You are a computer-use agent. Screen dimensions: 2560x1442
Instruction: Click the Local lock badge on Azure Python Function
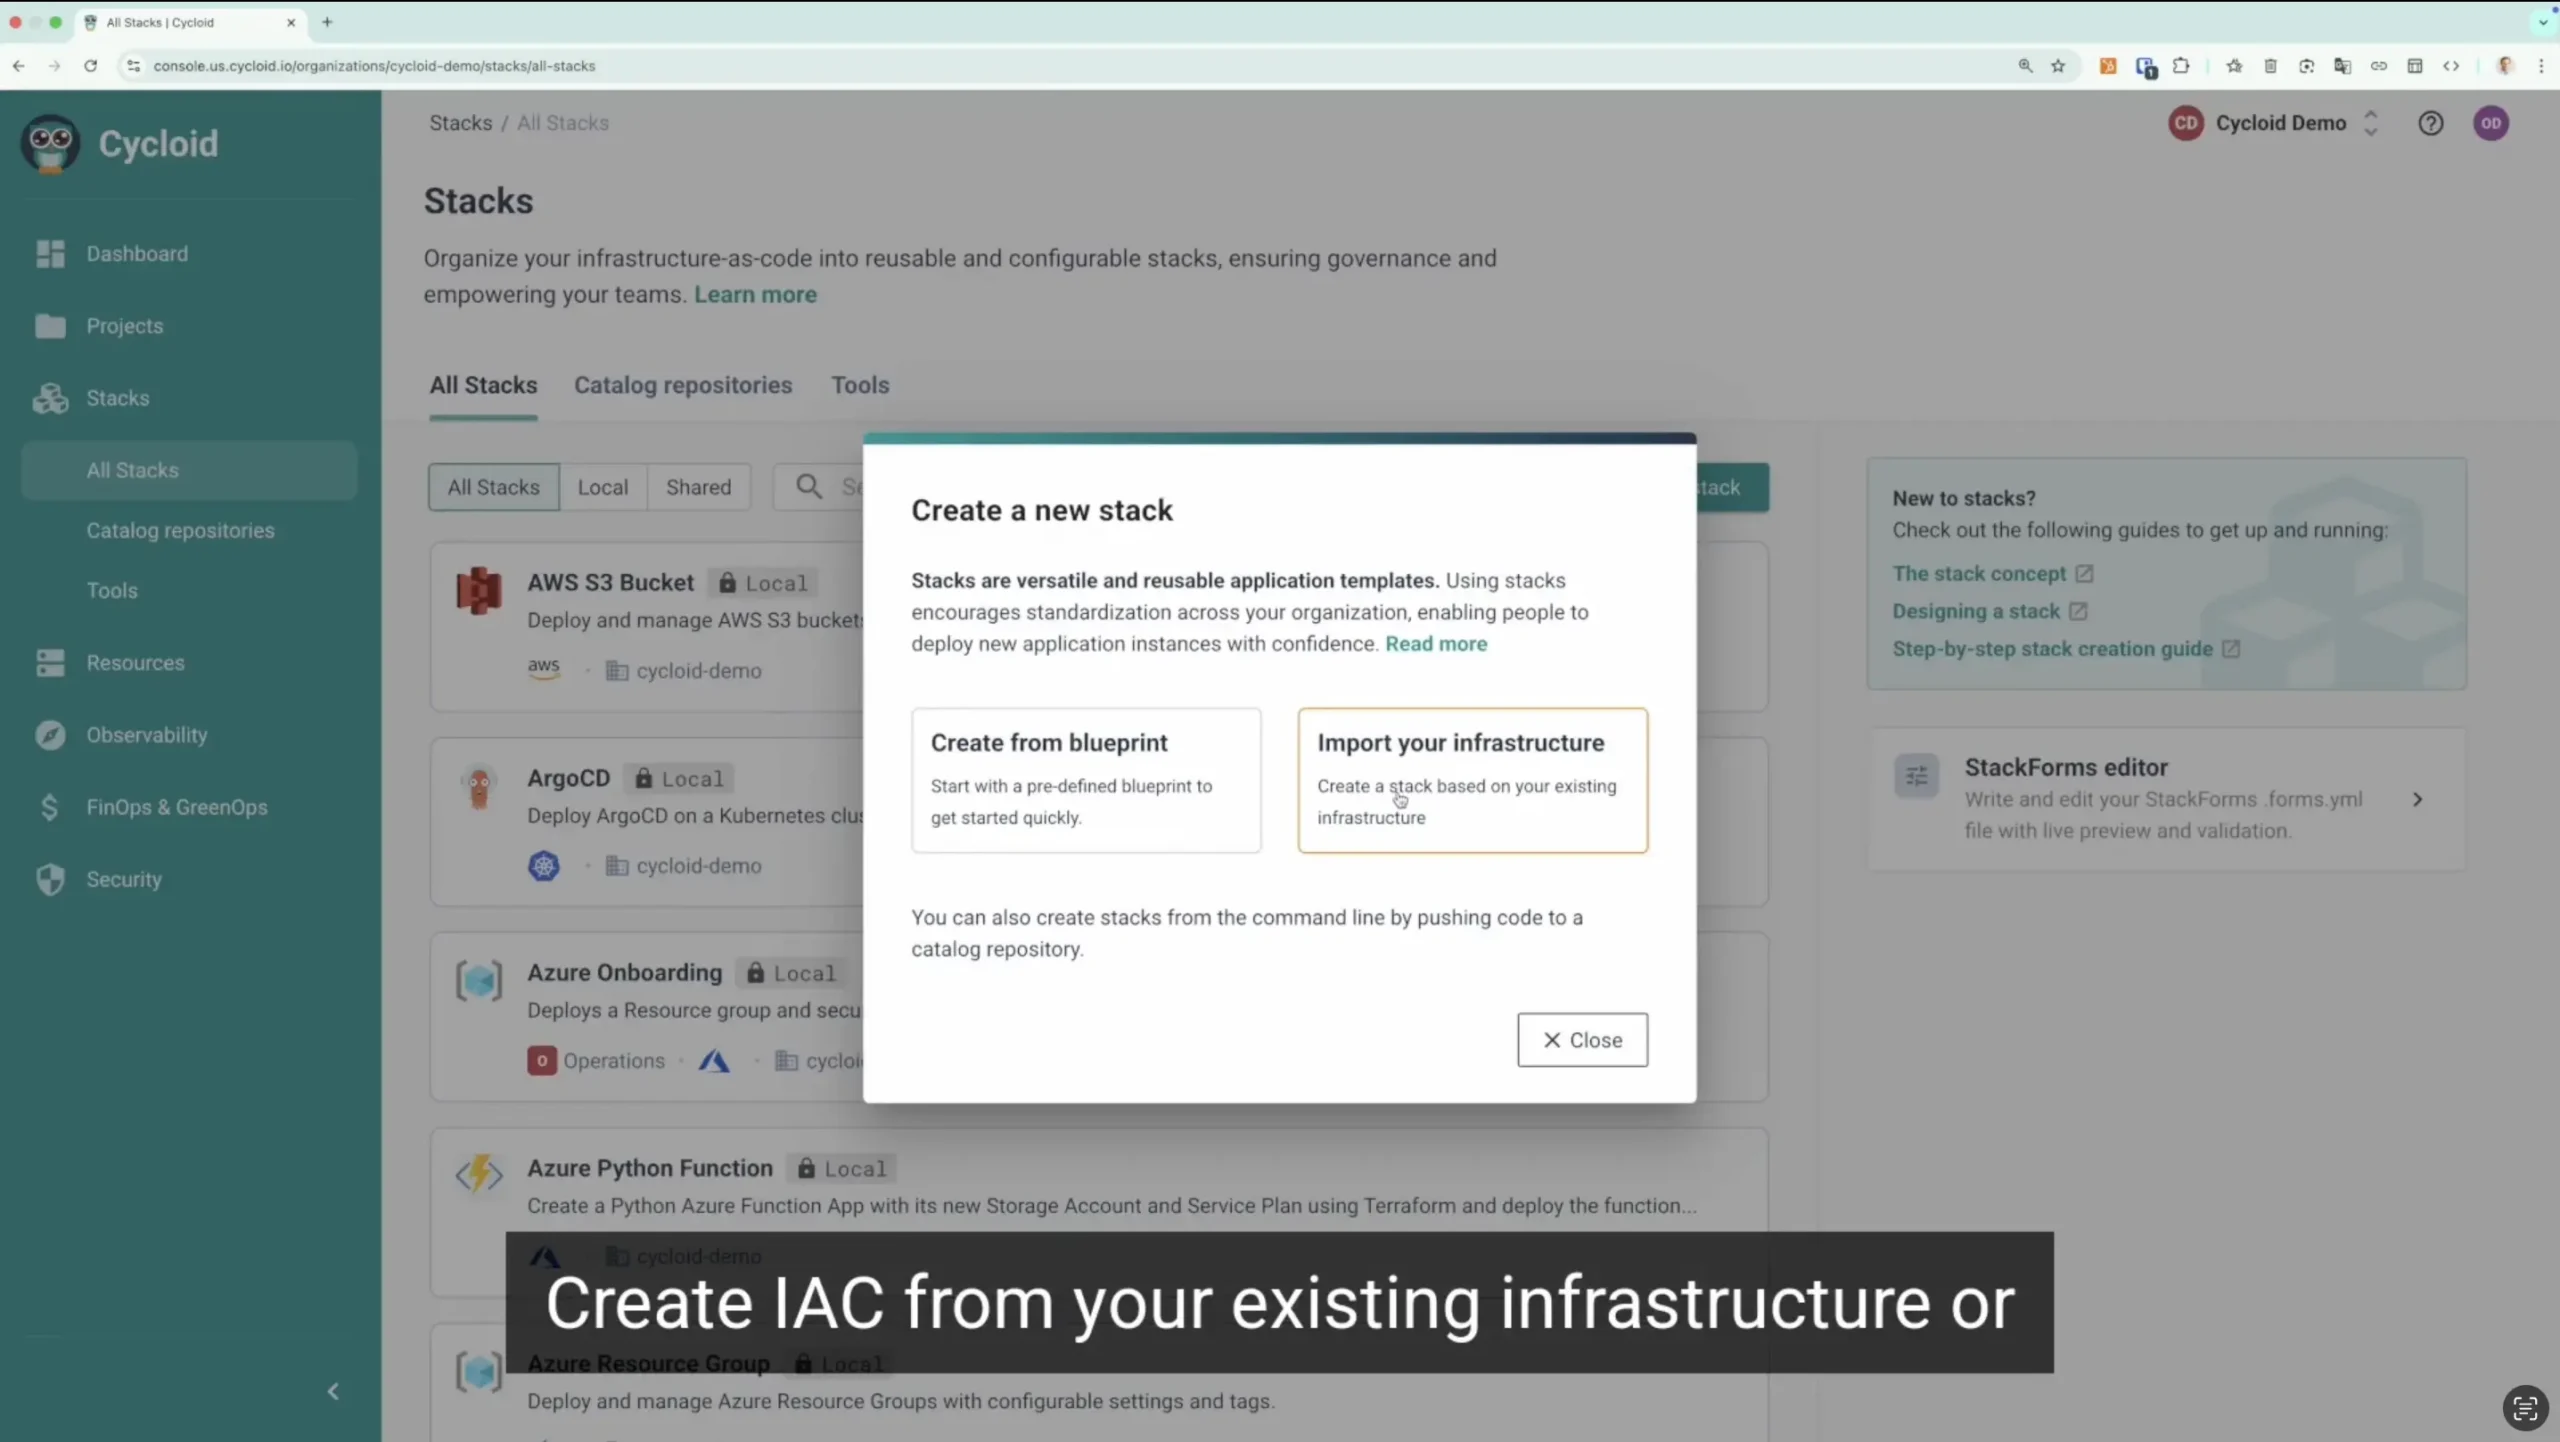pos(842,1169)
